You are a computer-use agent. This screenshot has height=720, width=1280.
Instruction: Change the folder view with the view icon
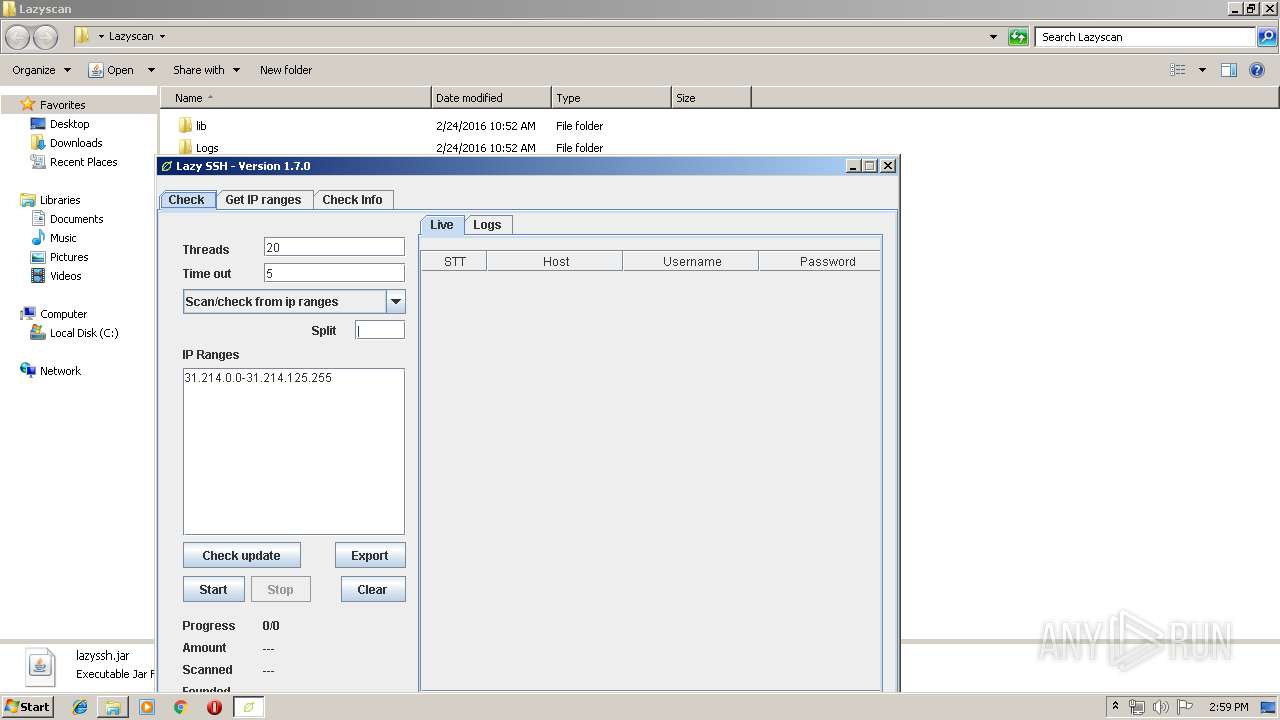pyautogui.click(x=1178, y=70)
